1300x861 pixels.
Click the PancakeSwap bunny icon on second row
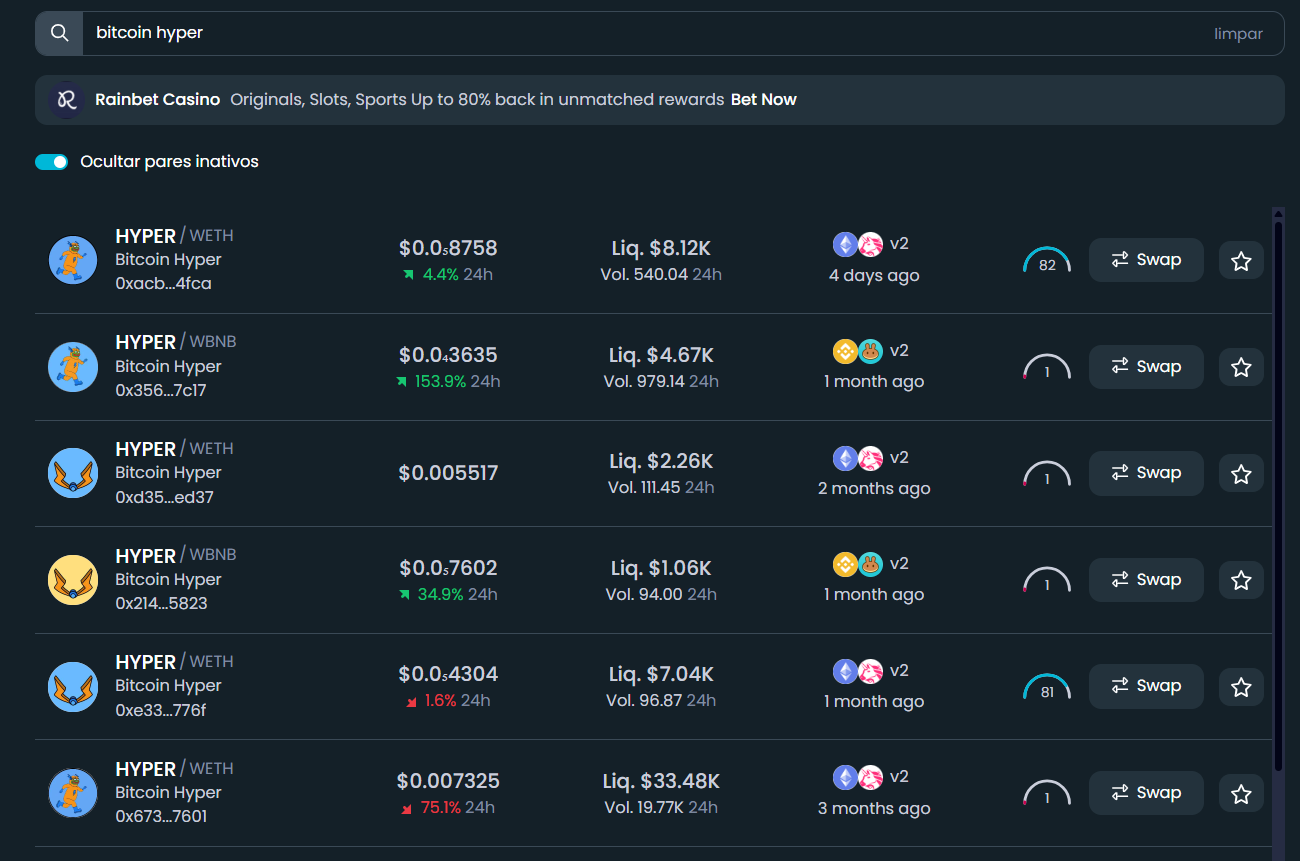coord(870,351)
